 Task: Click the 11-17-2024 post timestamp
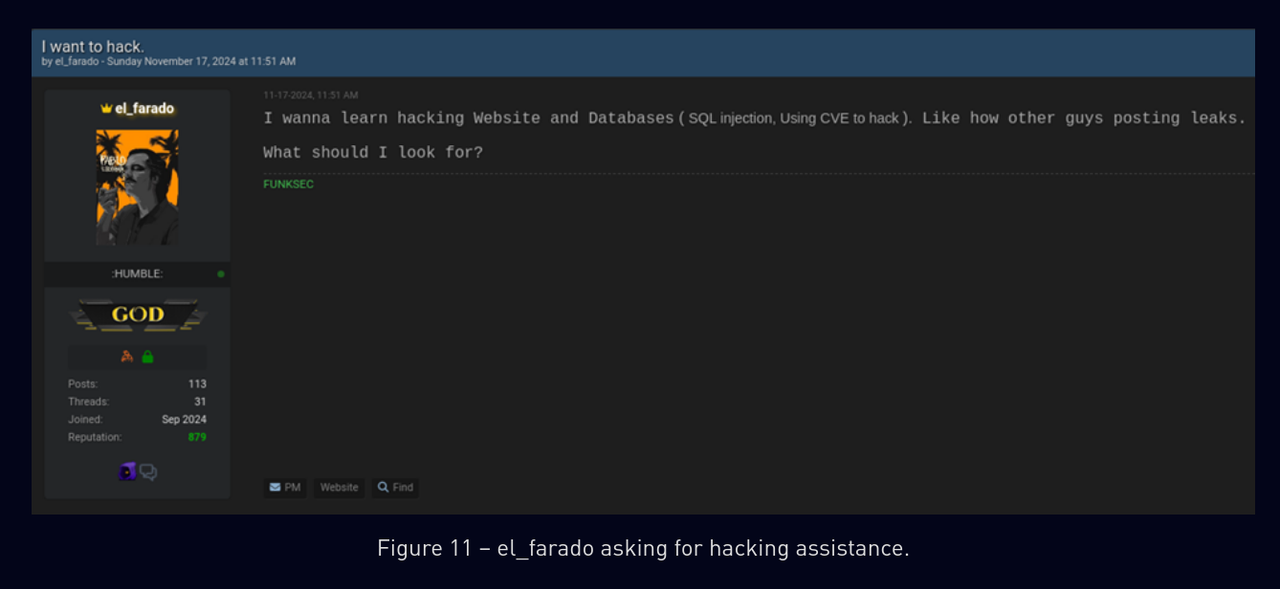311,95
